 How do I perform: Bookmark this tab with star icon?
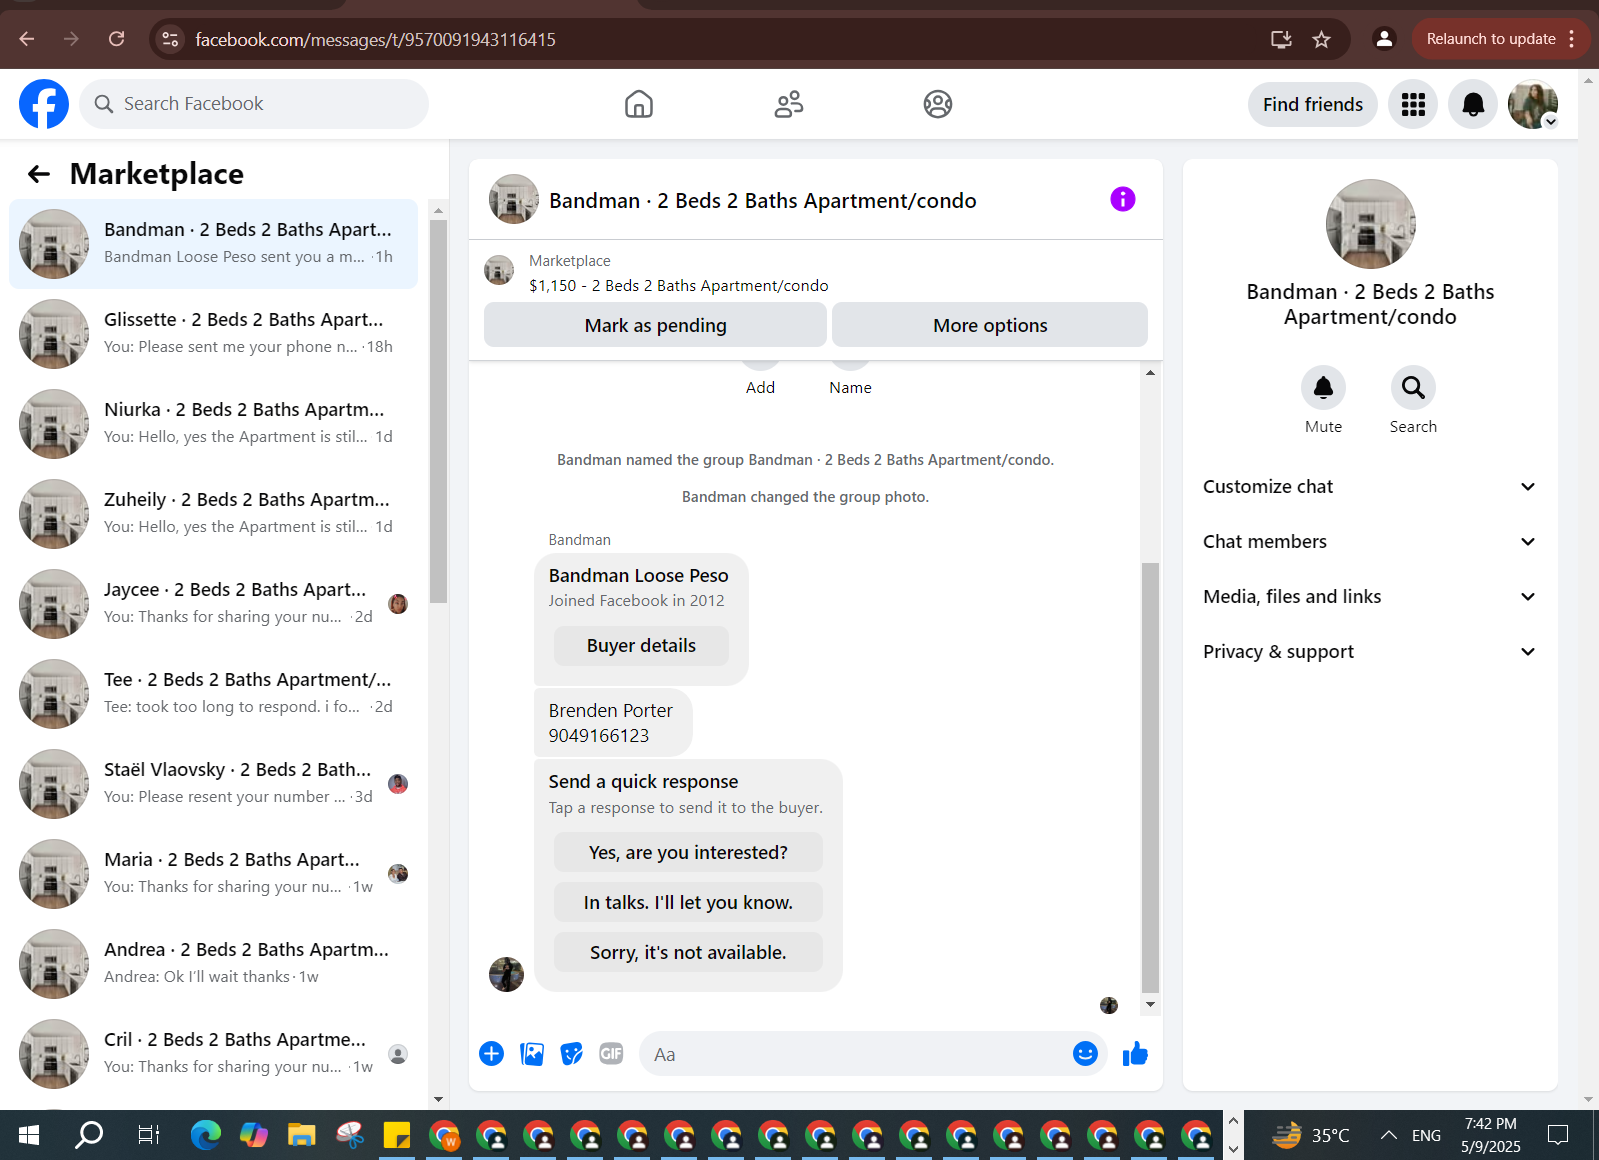[1321, 39]
